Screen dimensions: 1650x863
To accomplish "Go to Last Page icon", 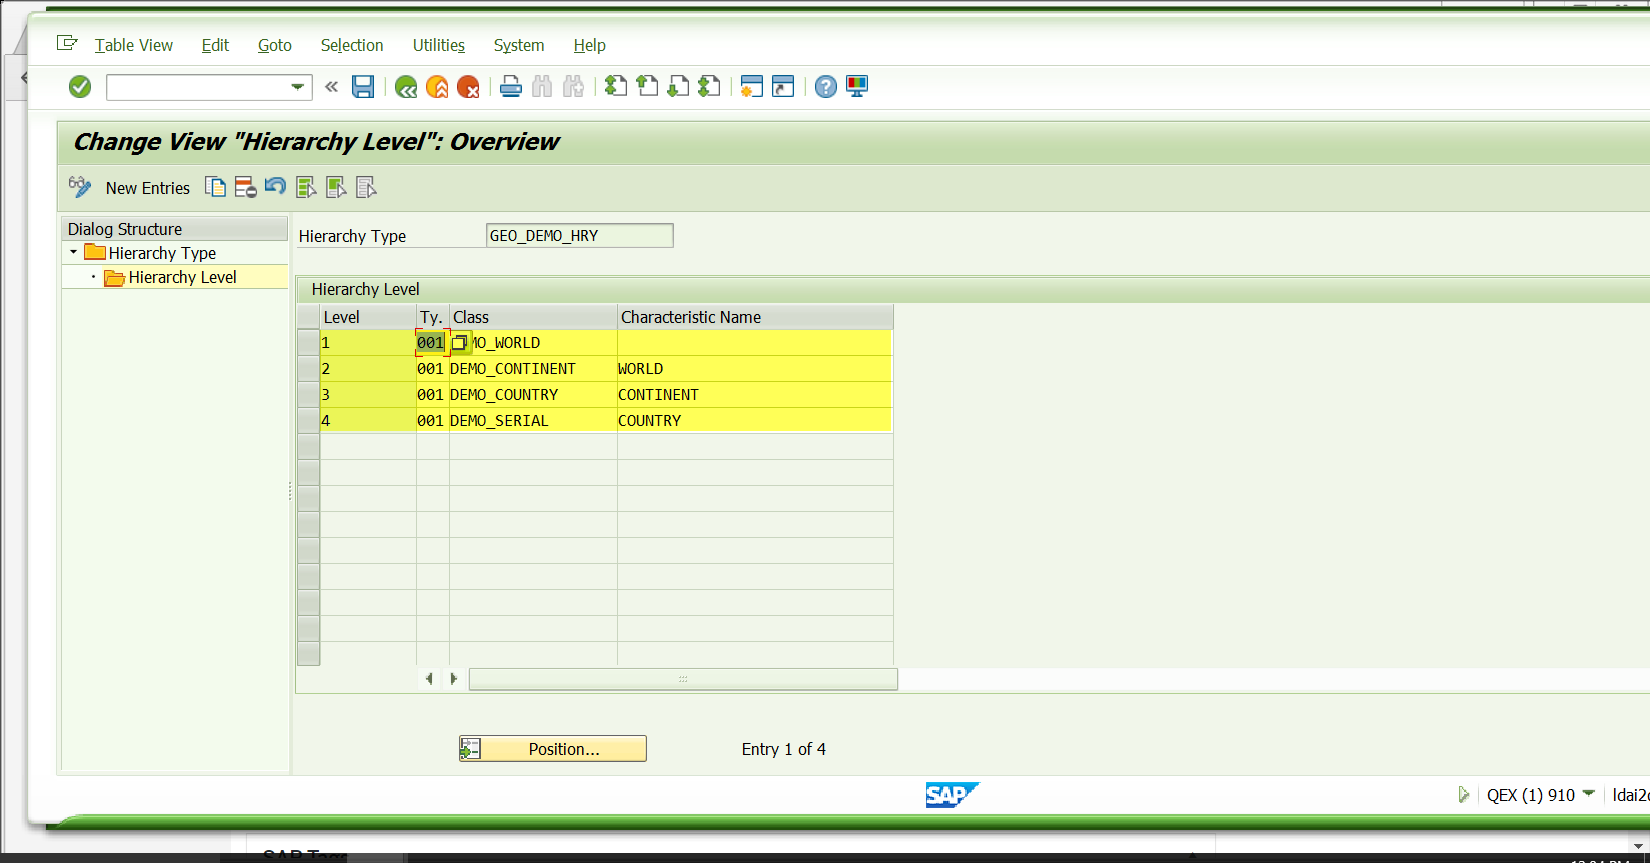I will click(x=709, y=87).
